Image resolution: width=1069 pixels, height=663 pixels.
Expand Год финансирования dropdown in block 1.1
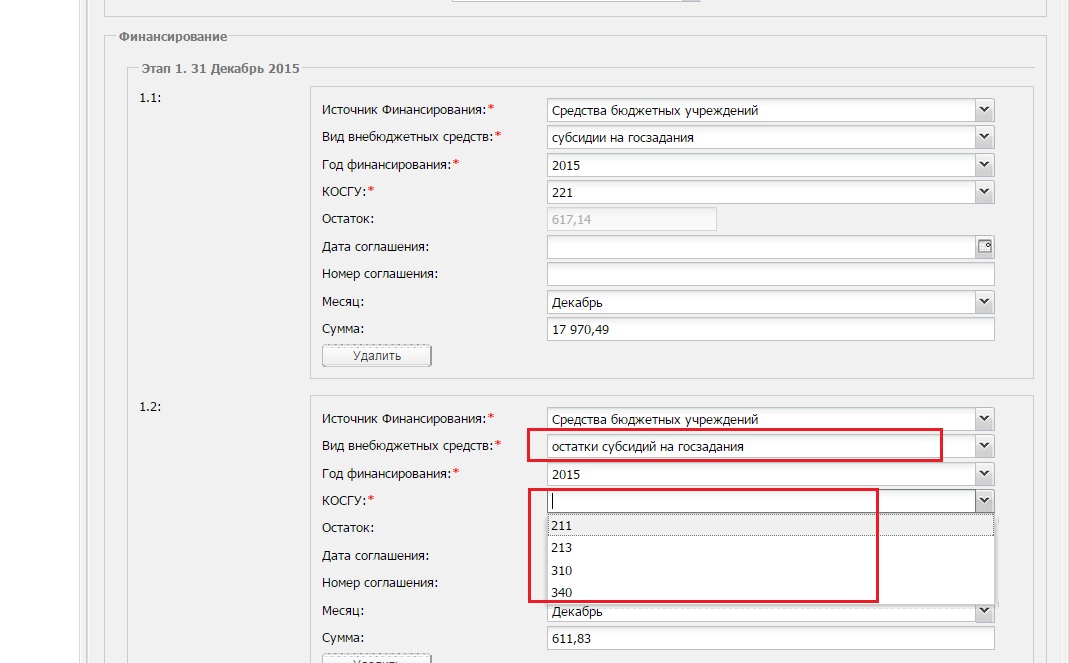pos(985,165)
